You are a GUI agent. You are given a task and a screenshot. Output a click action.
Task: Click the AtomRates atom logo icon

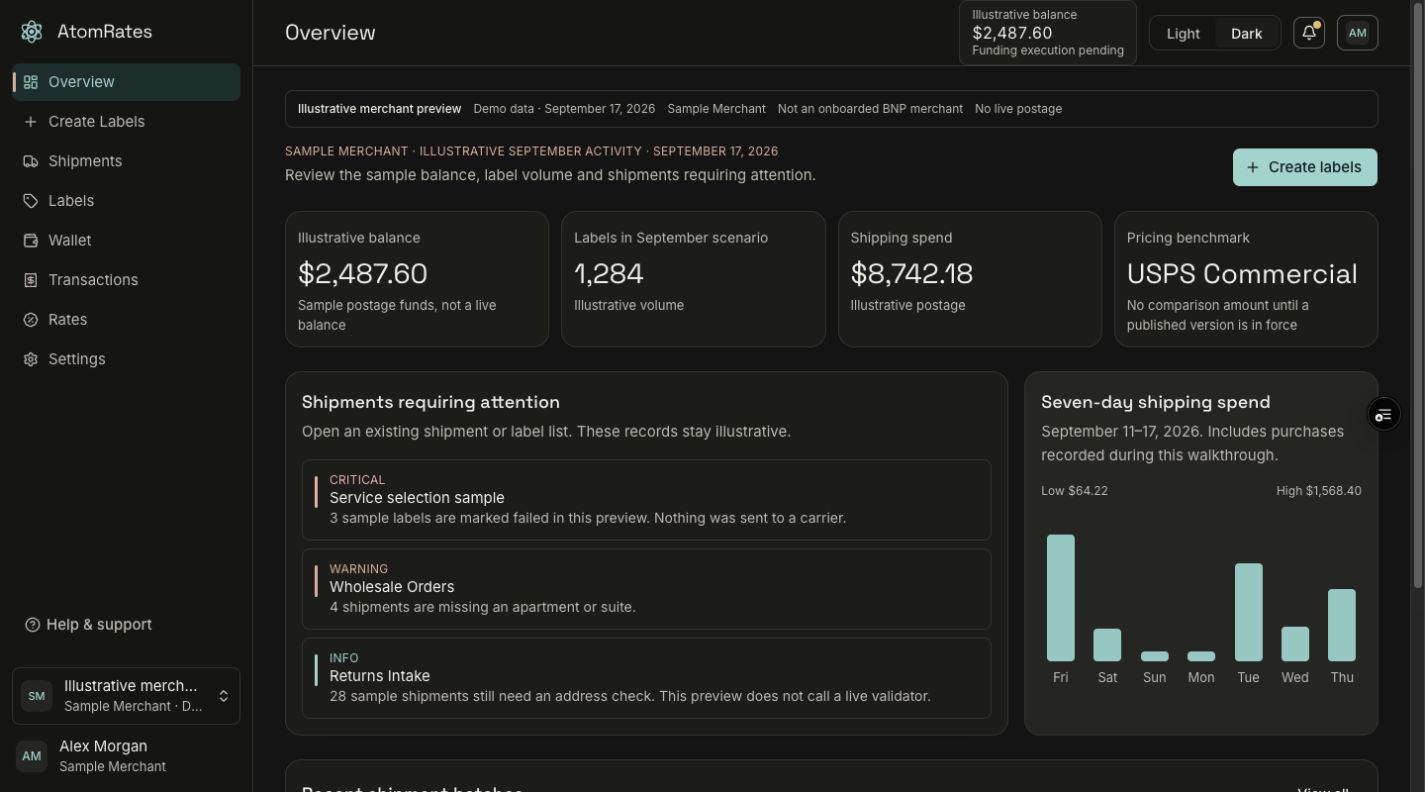31,32
